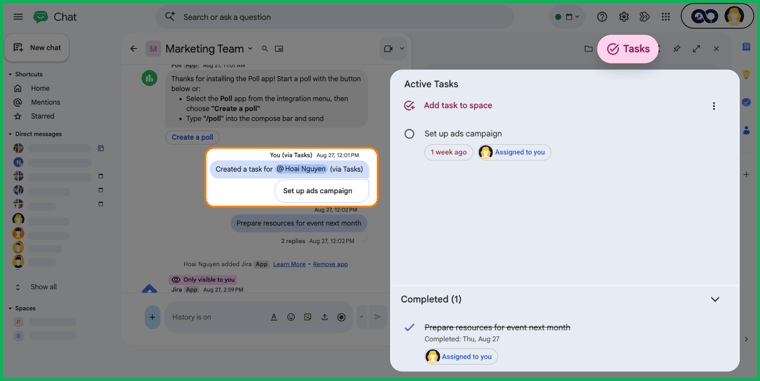Open the shared files folder icon
This screenshot has width=760, height=381.
coord(588,49)
